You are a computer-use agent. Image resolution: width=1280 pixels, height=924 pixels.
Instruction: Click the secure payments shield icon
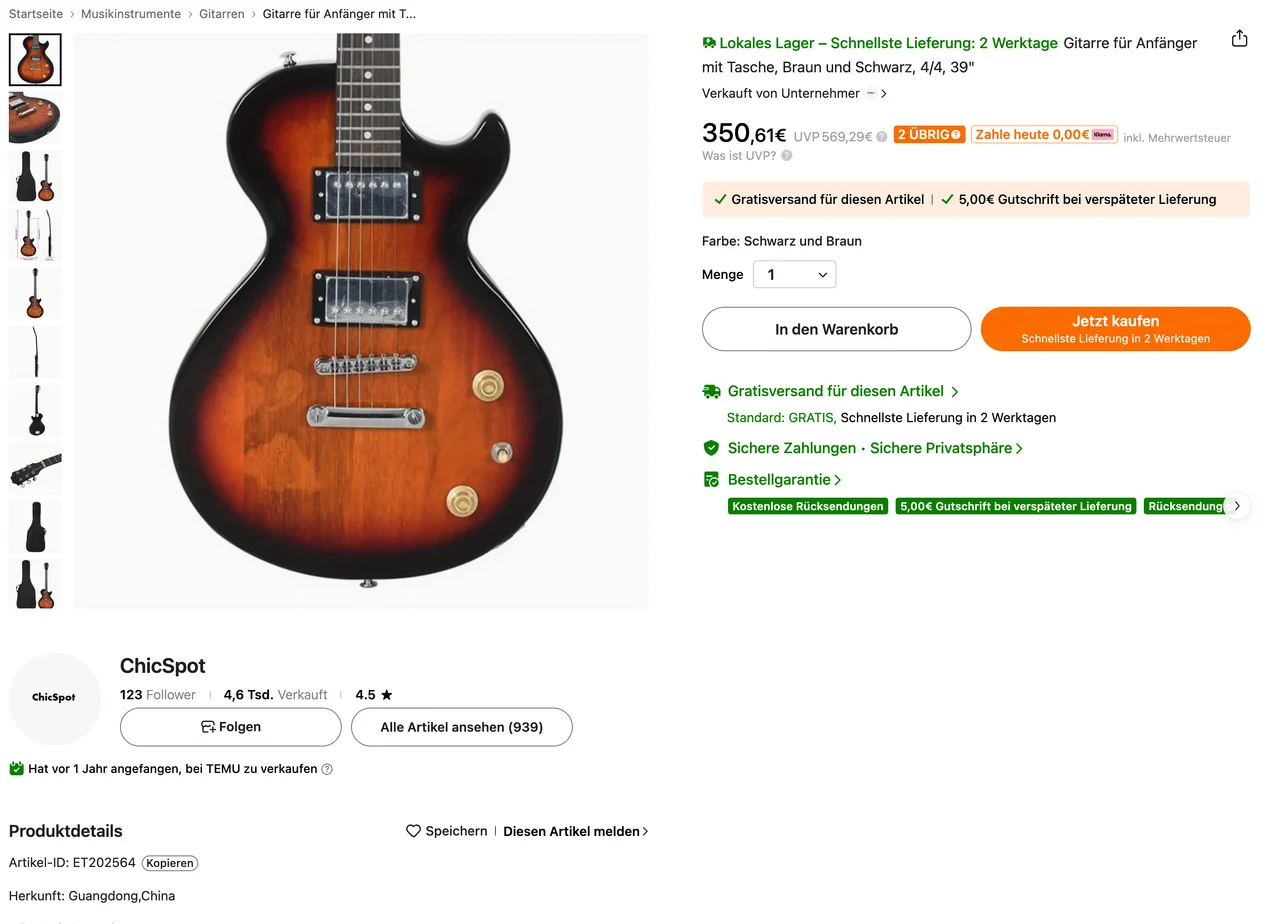click(711, 448)
